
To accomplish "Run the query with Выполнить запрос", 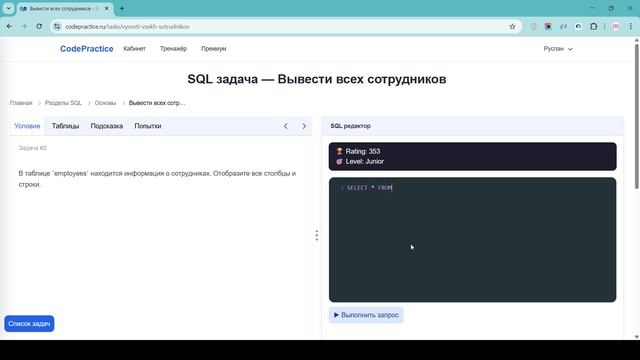I will 366,315.
